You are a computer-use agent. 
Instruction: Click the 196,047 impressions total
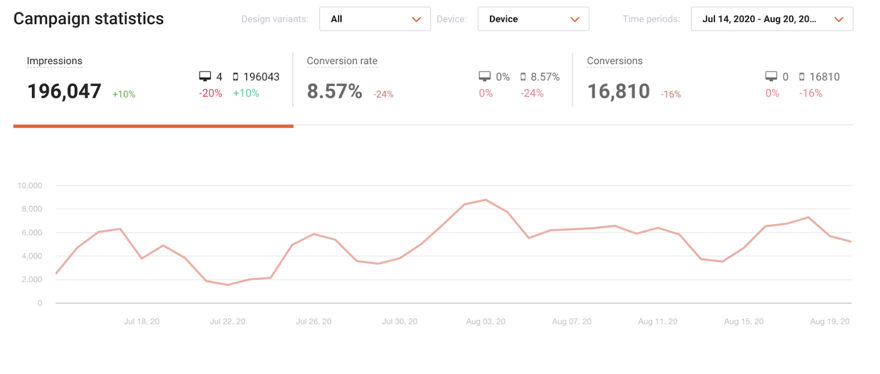click(x=64, y=92)
